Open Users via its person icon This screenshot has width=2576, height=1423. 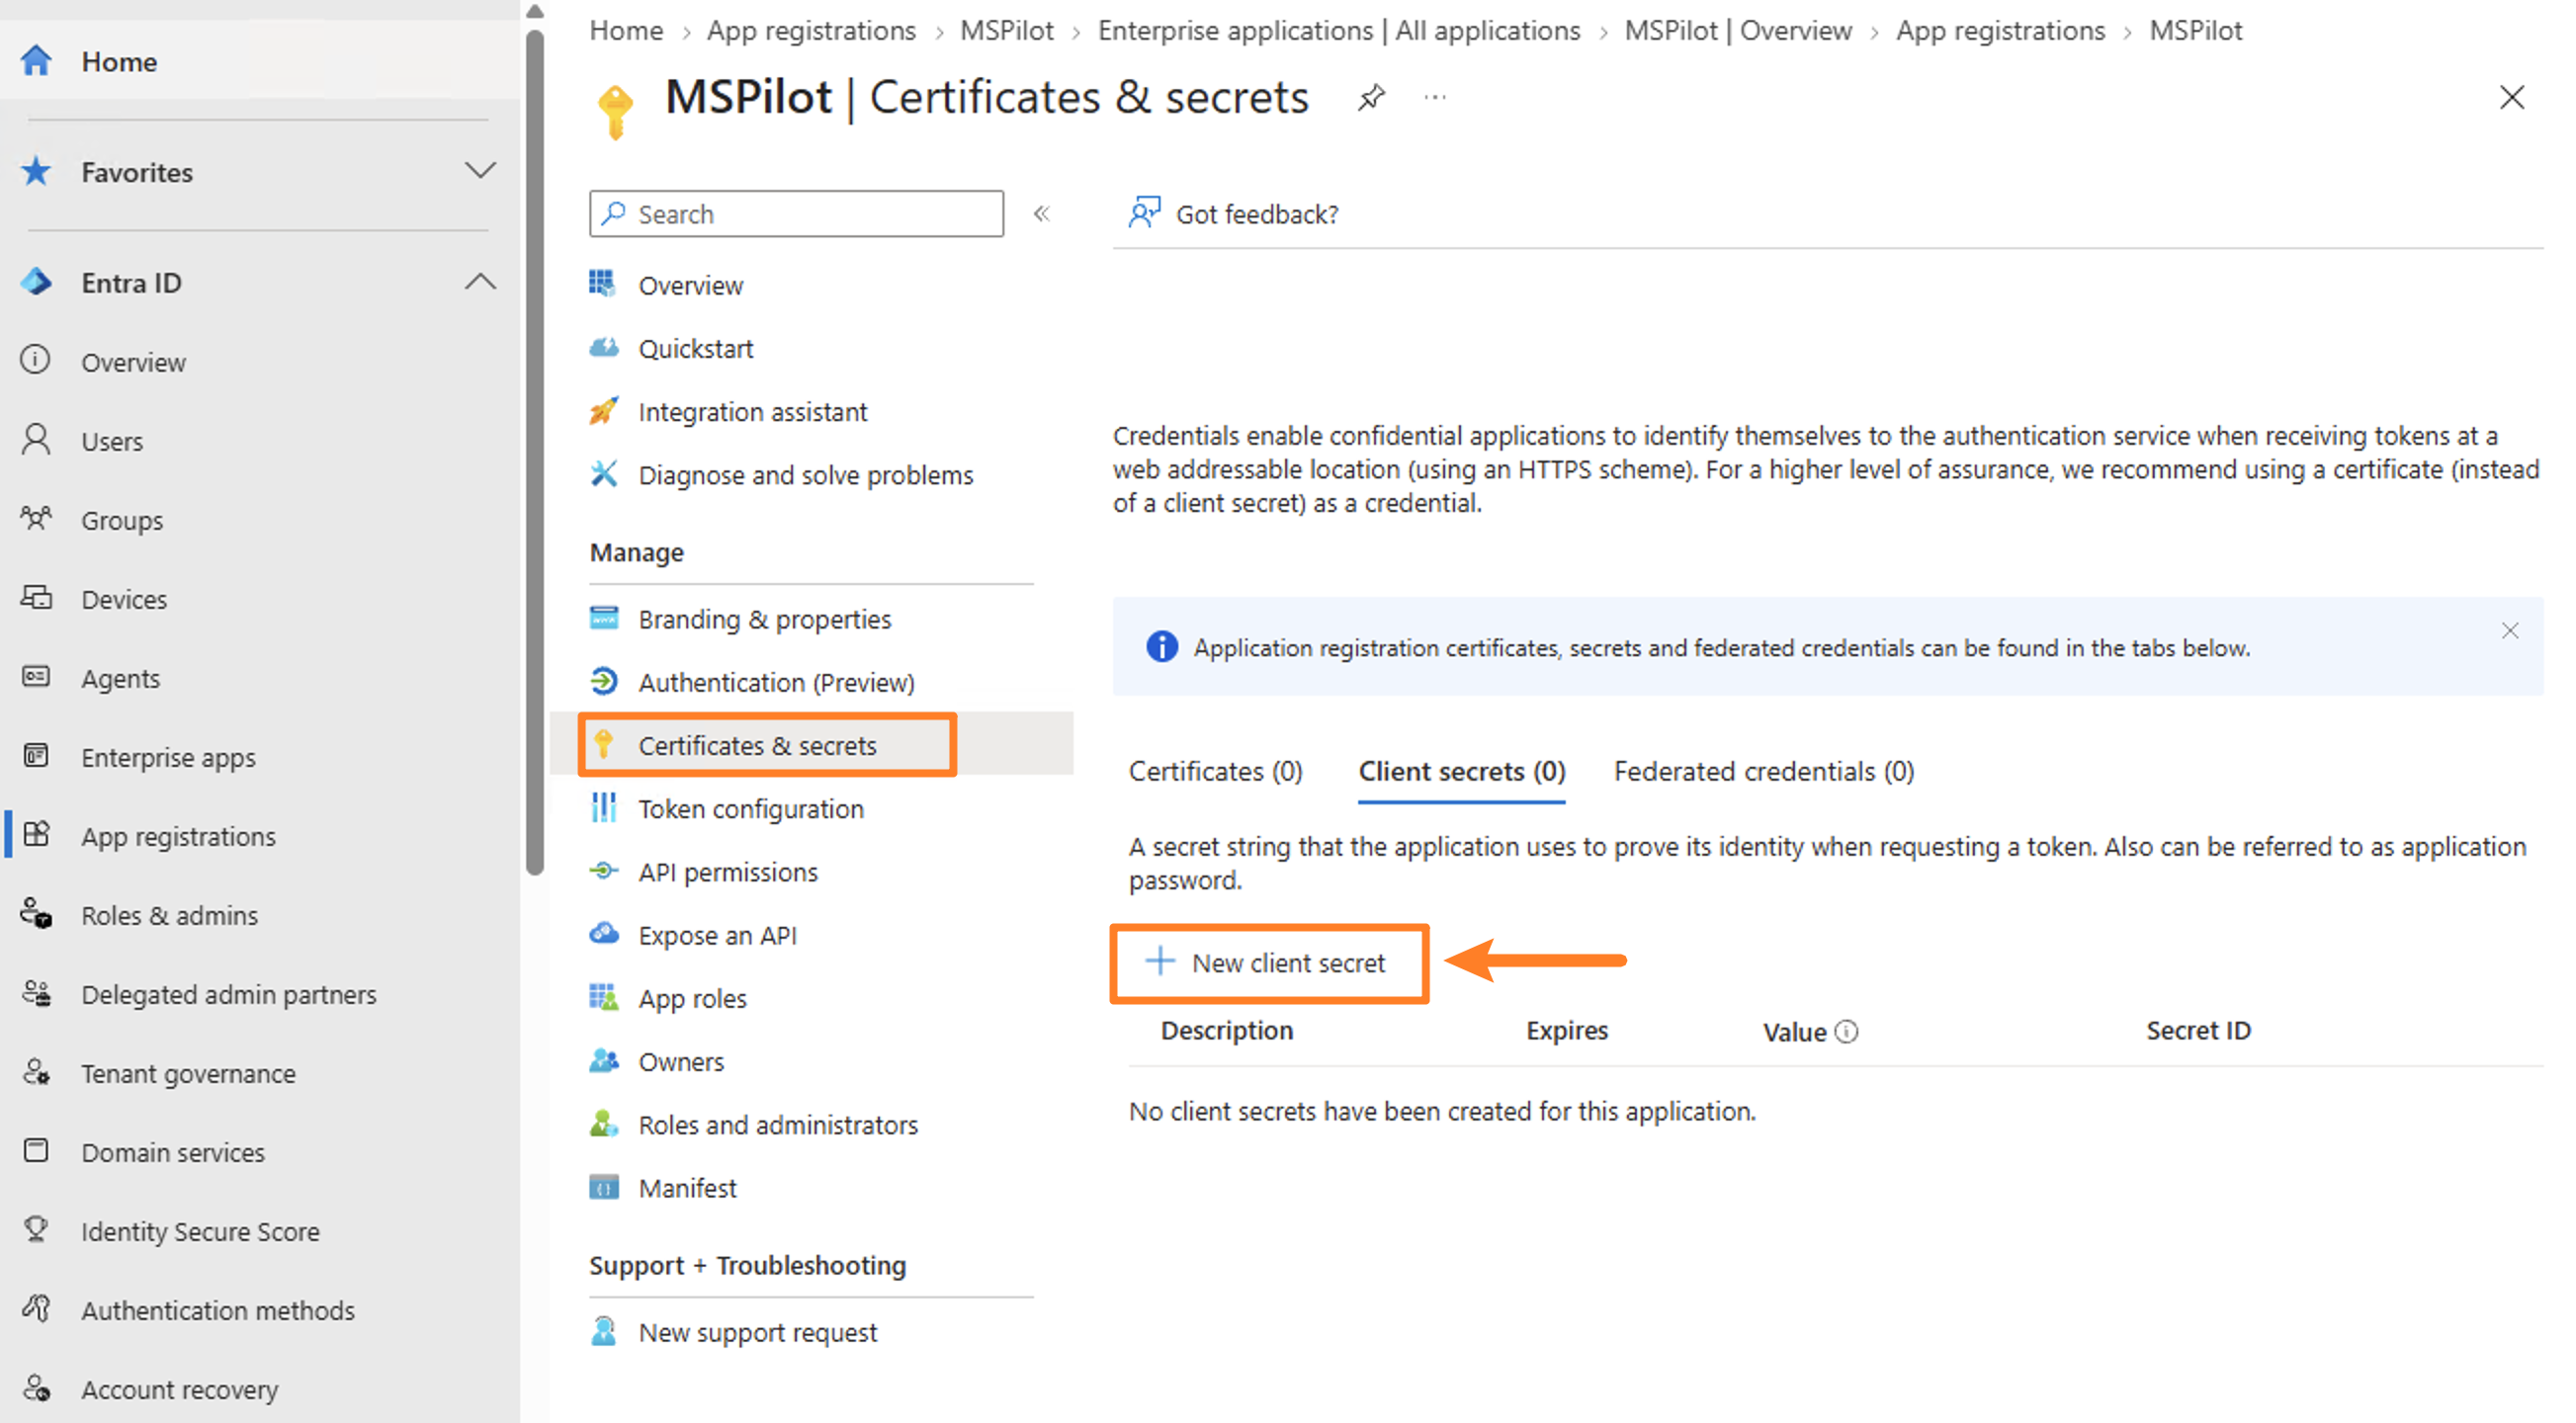tap(36, 440)
